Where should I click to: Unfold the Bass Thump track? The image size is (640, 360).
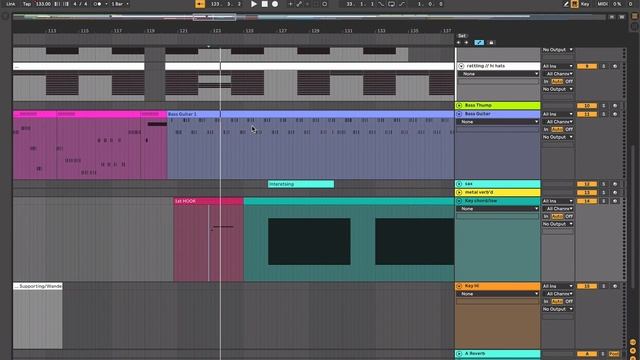pyautogui.click(x=460, y=106)
